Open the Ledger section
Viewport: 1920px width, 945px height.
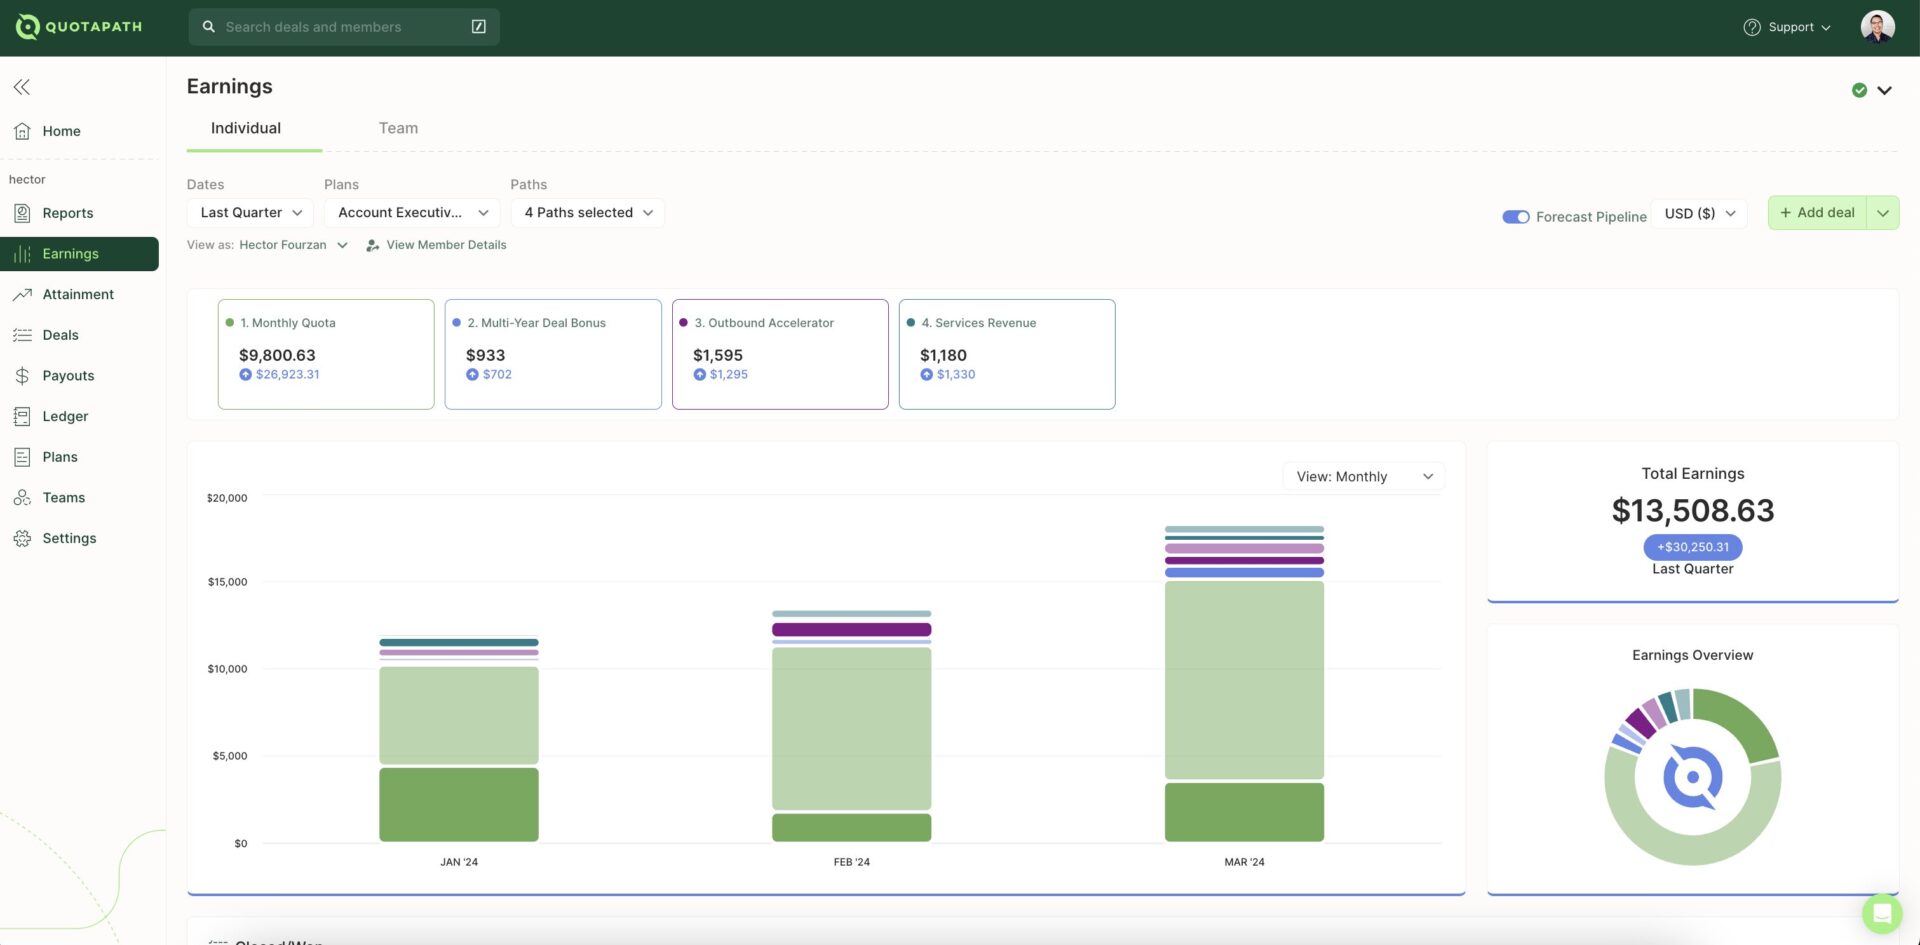[22, 415]
